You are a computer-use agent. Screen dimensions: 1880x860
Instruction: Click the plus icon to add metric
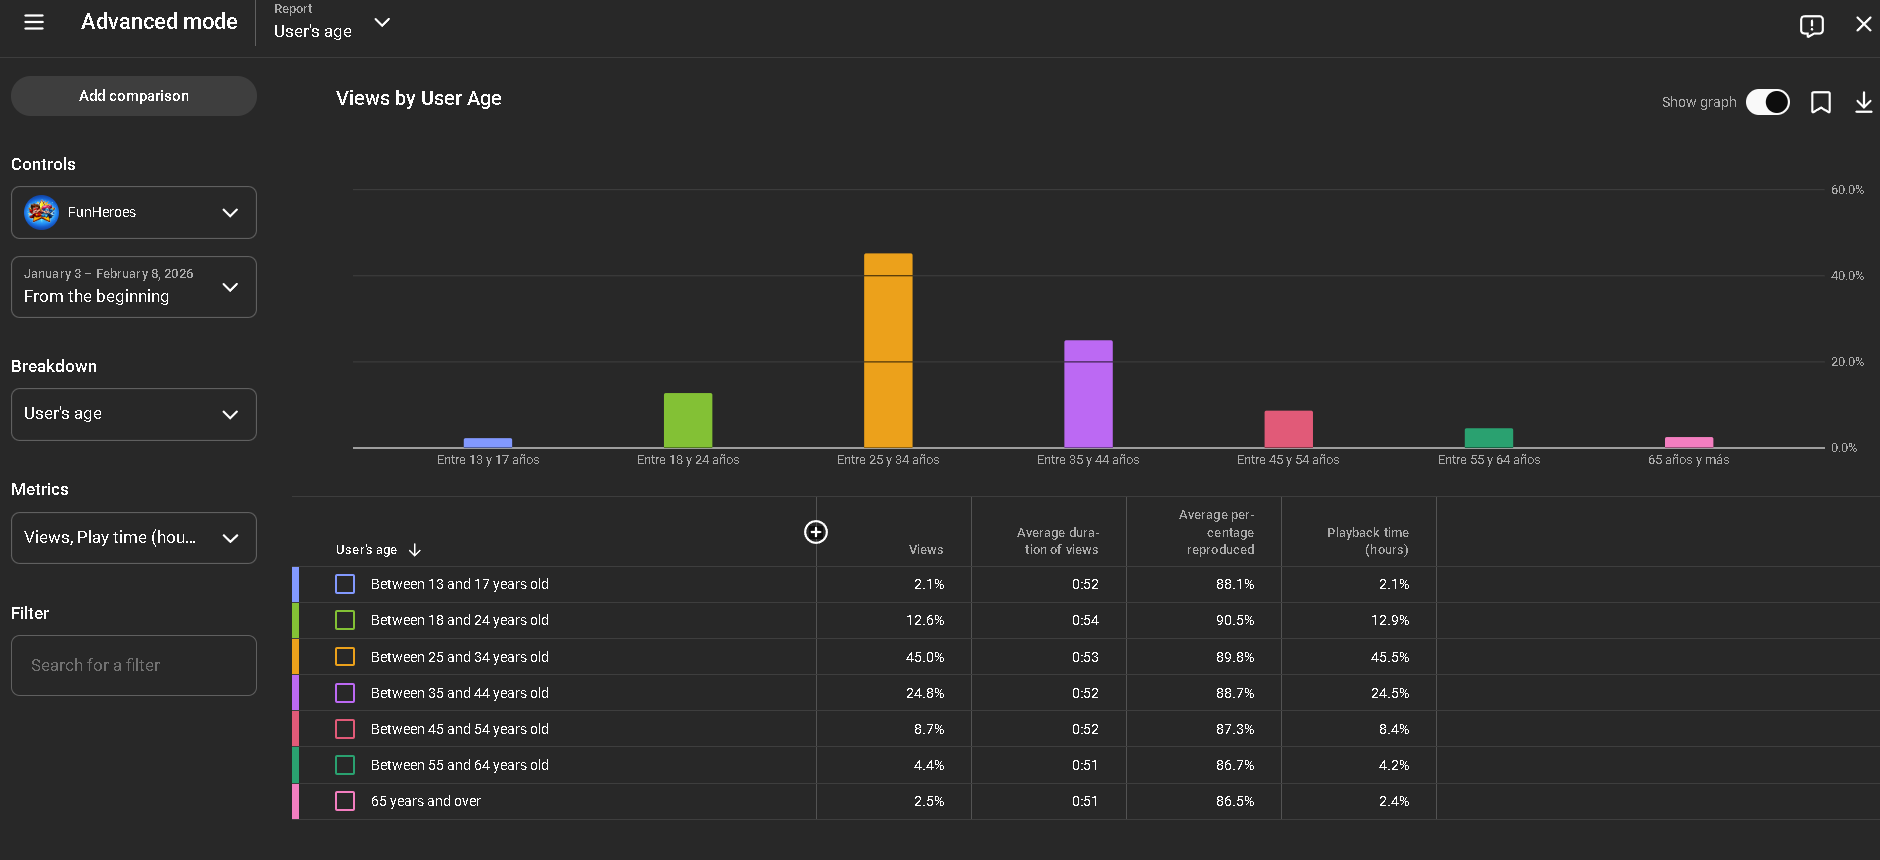tap(816, 532)
